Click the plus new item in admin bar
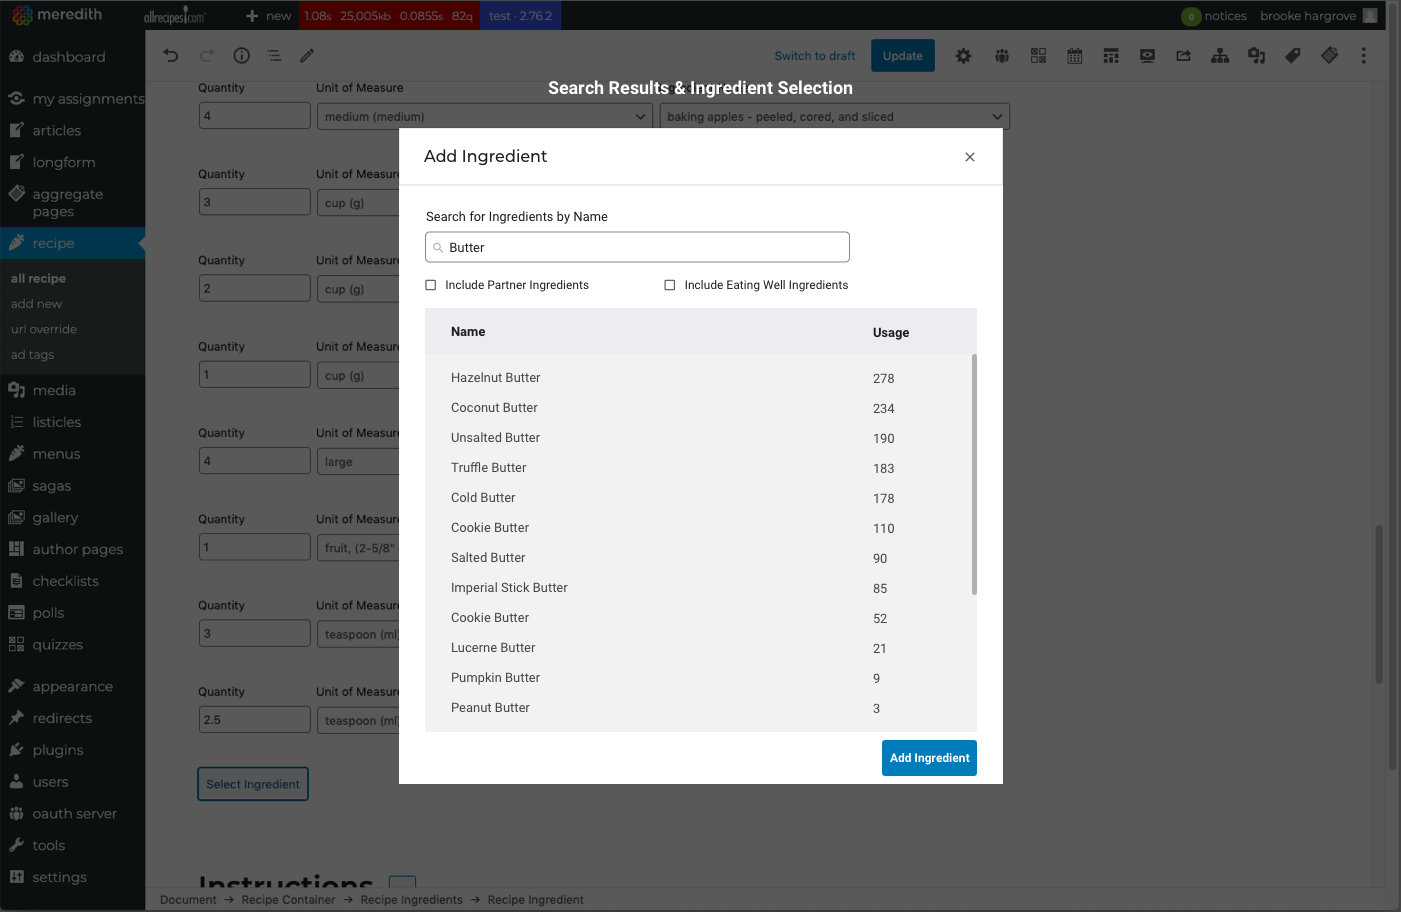This screenshot has width=1401, height=912. click(268, 16)
